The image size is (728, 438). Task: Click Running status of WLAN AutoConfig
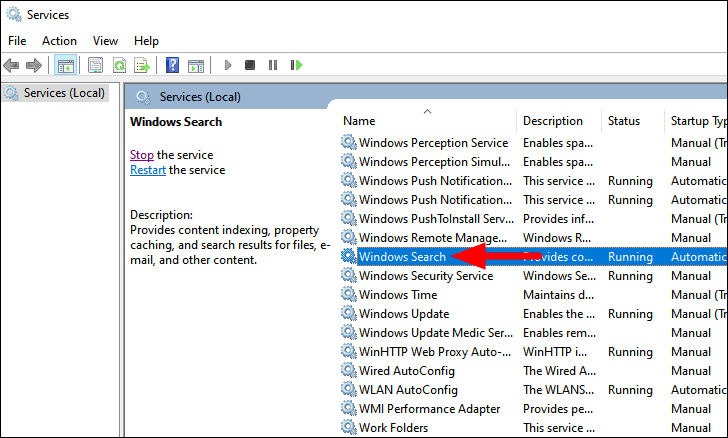pyautogui.click(x=630, y=390)
